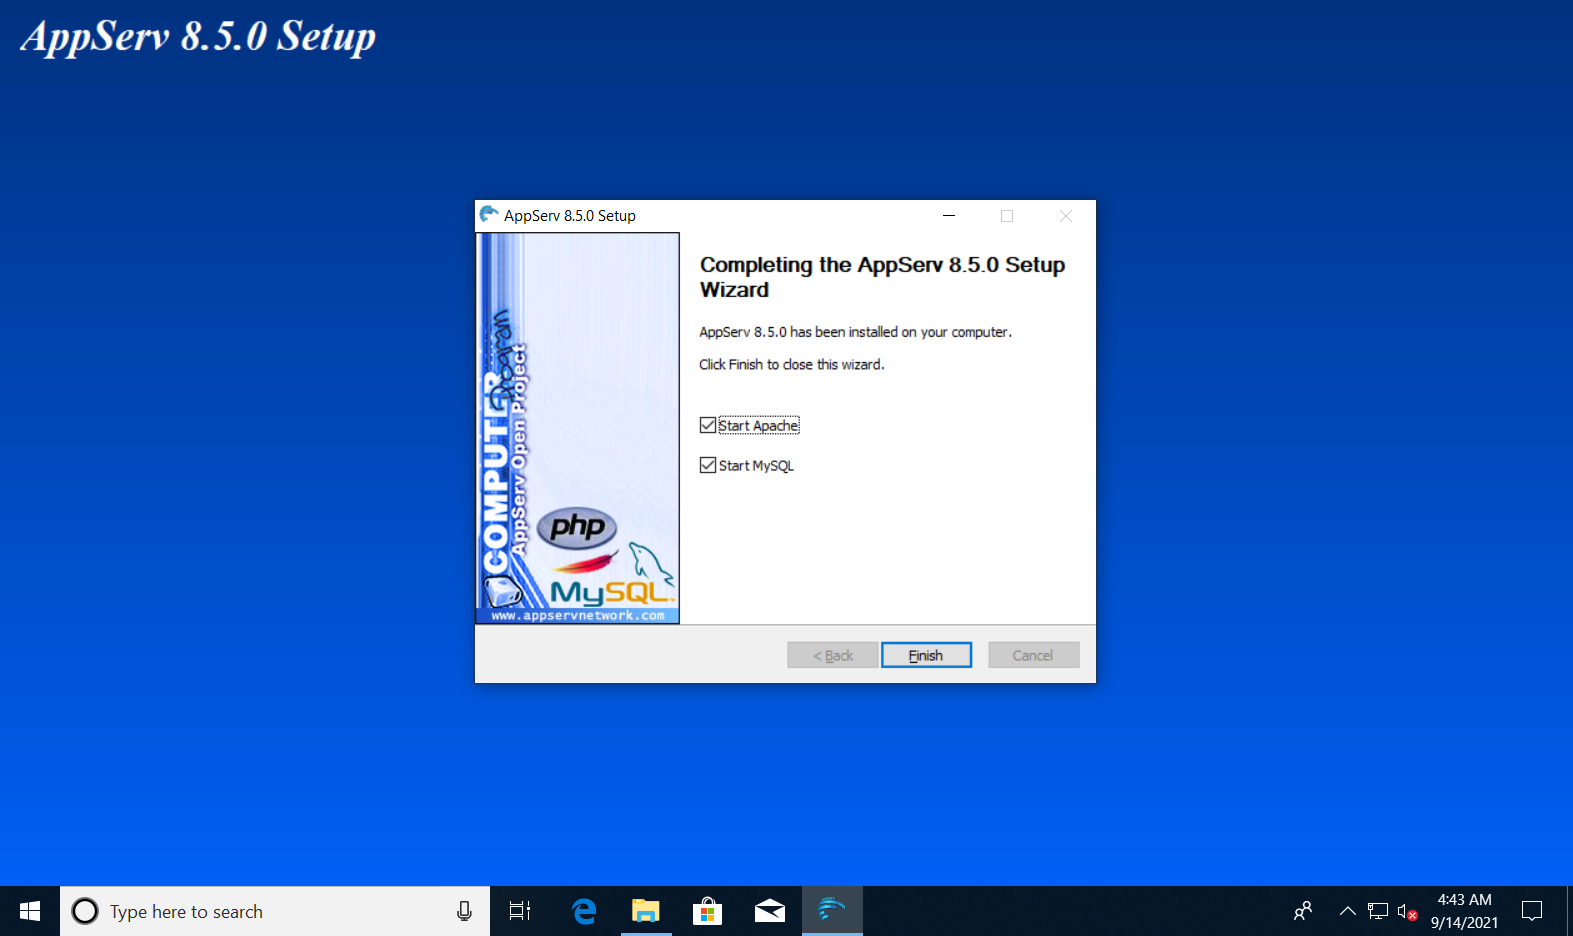1573x936 pixels.
Task: Click the AppServ Setup taskbar icon
Action: pyautogui.click(x=832, y=911)
